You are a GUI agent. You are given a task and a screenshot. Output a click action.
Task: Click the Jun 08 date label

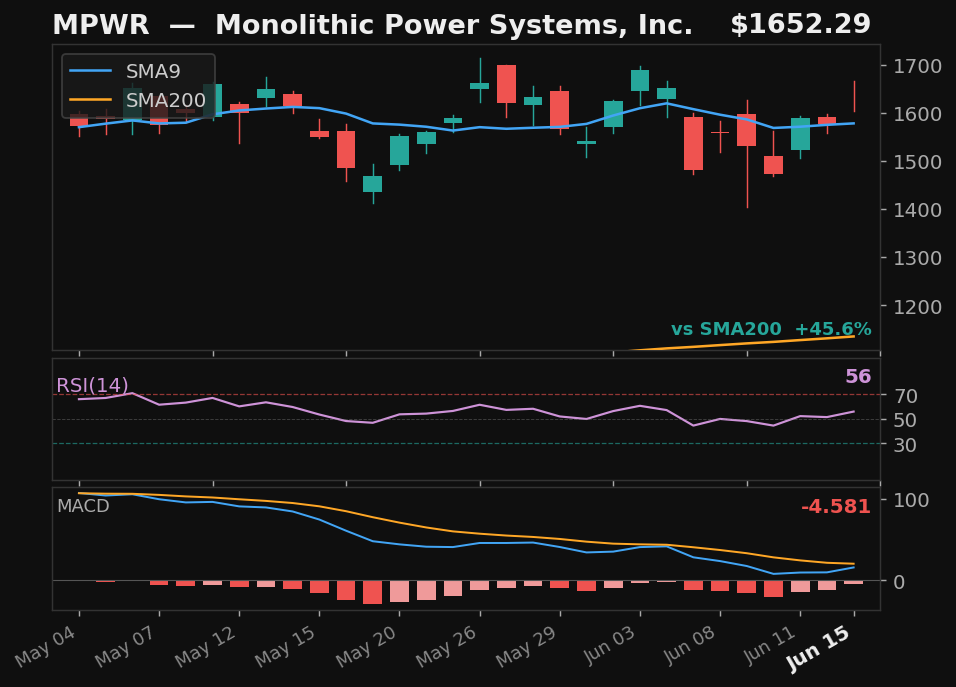(x=690, y=646)
